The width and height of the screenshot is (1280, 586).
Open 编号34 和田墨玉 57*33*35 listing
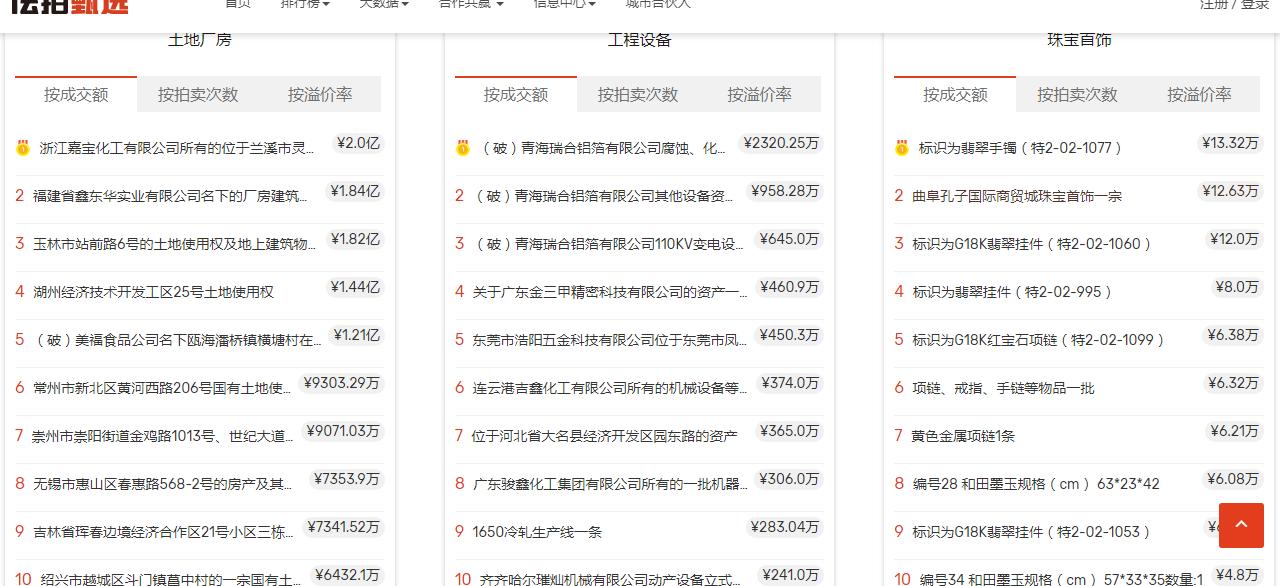pyautogui.click(x=1062, y=579)
